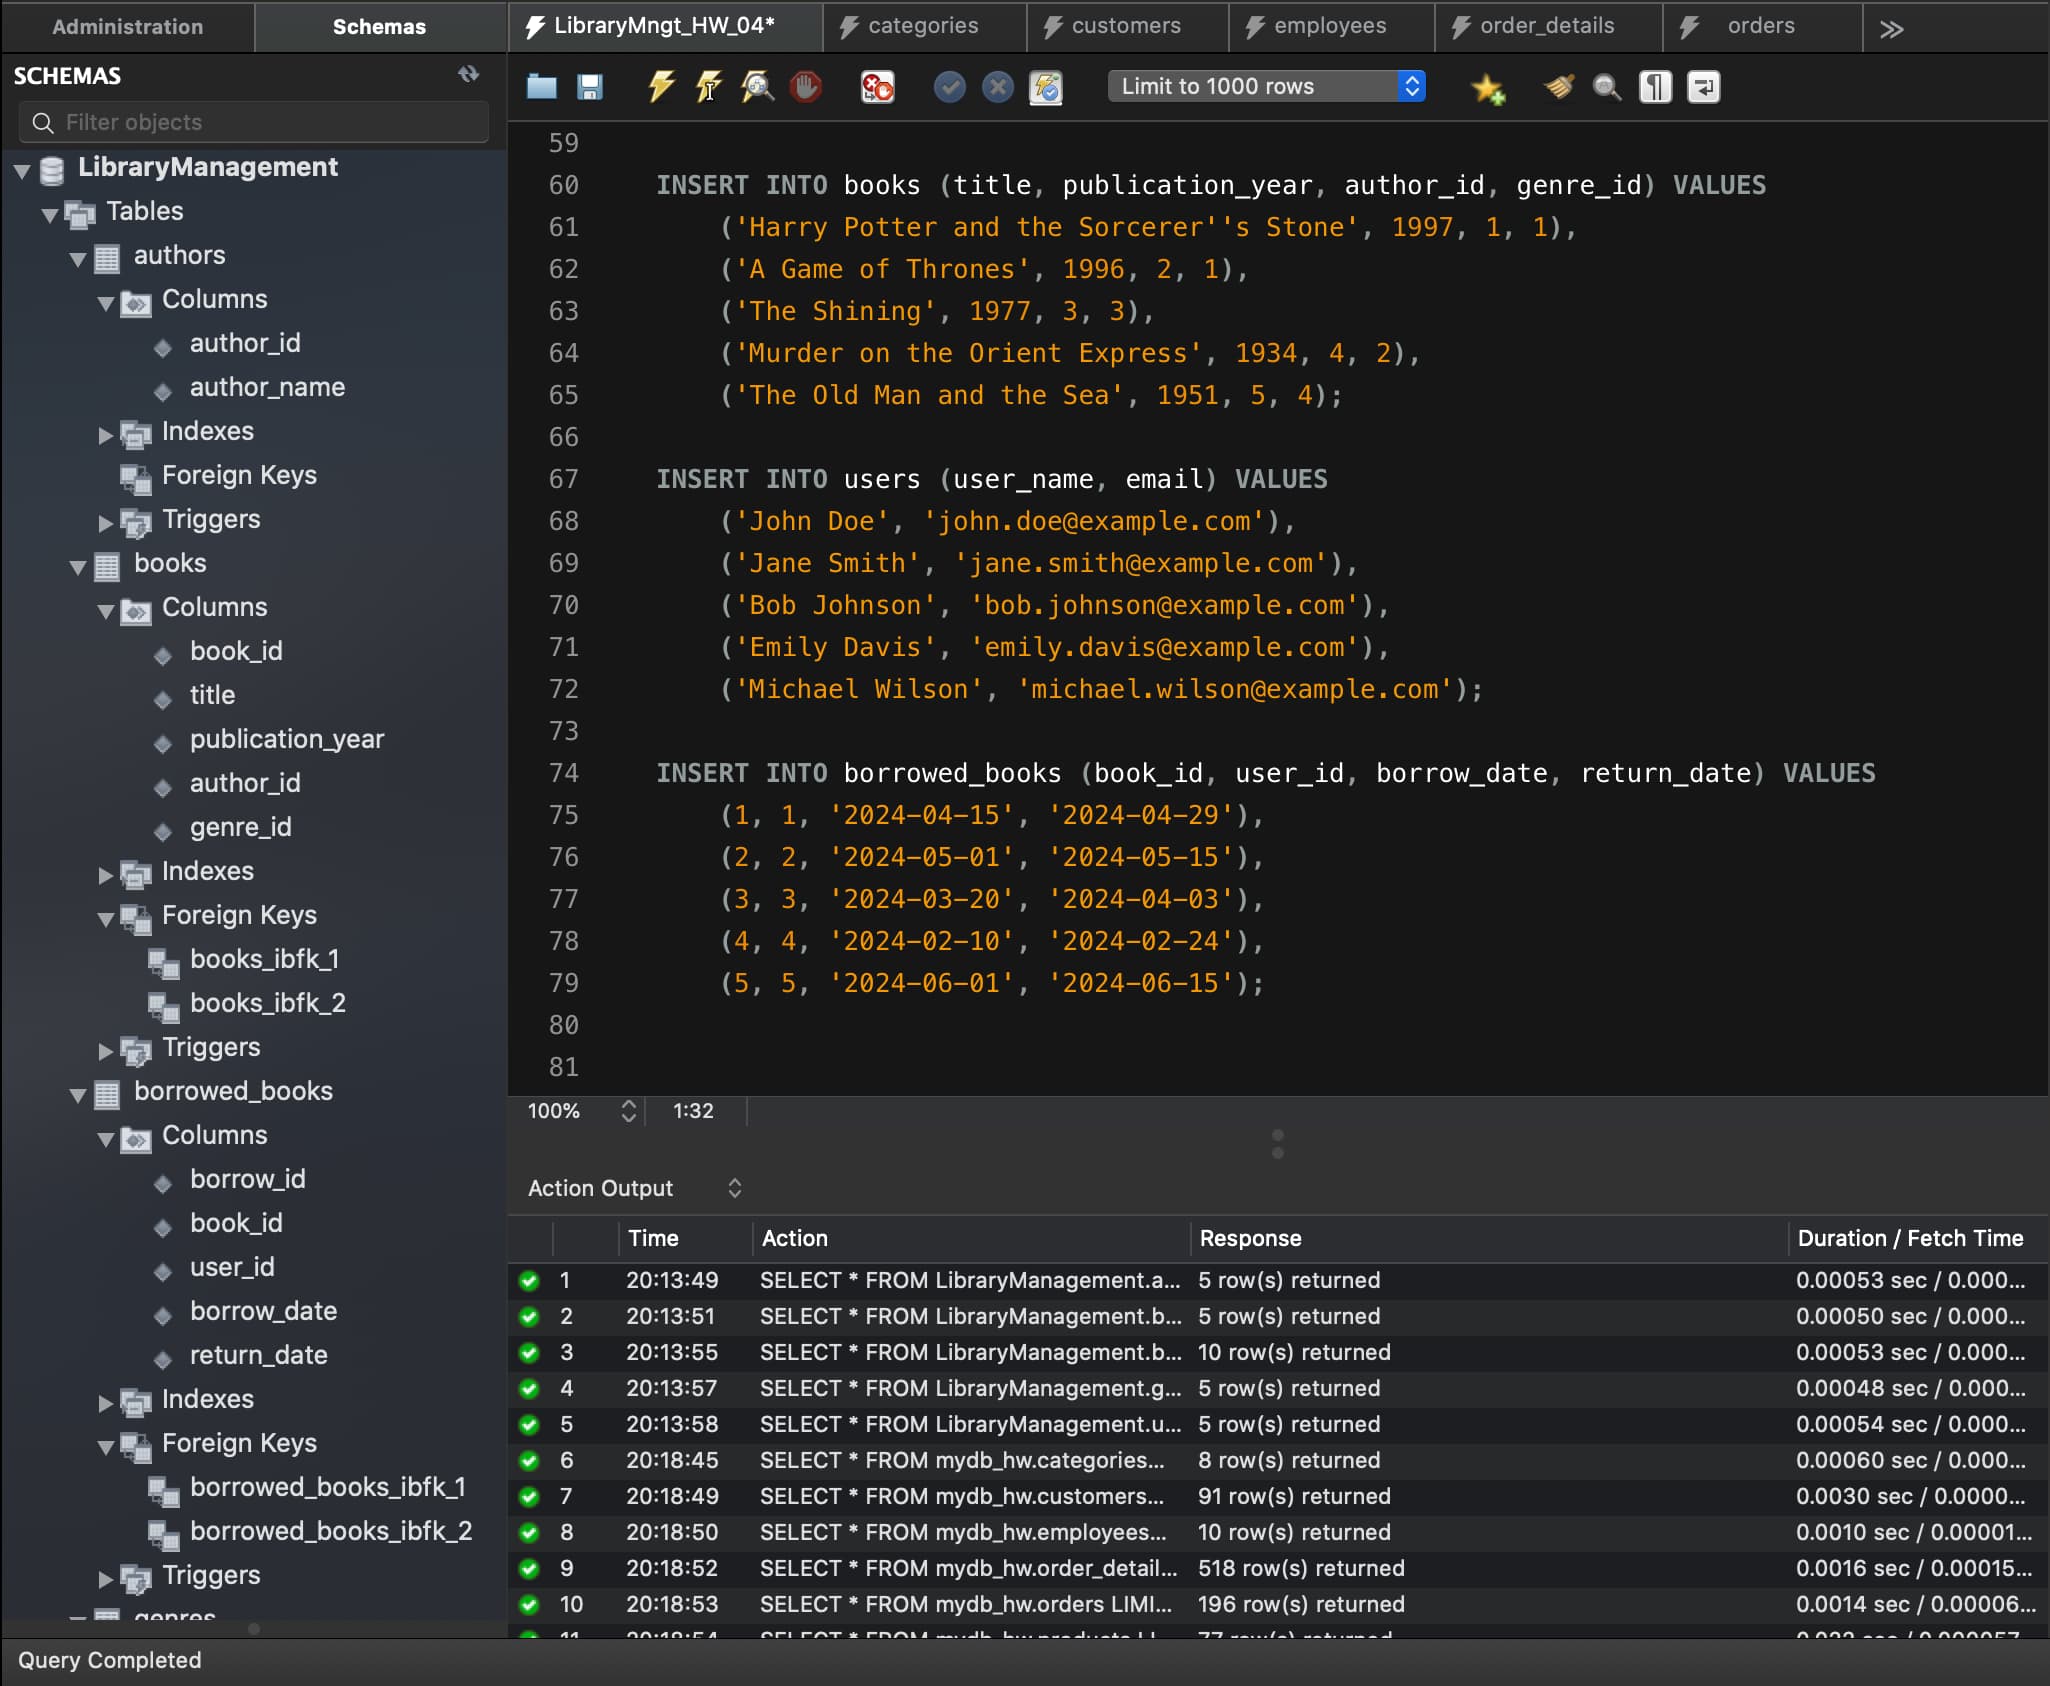Image resolution: width=2050 pixels, height=1686 pixels.
Task: Show more tabs with the double-chevron button
Action: pyautogui.click(x=1890, y=28)
